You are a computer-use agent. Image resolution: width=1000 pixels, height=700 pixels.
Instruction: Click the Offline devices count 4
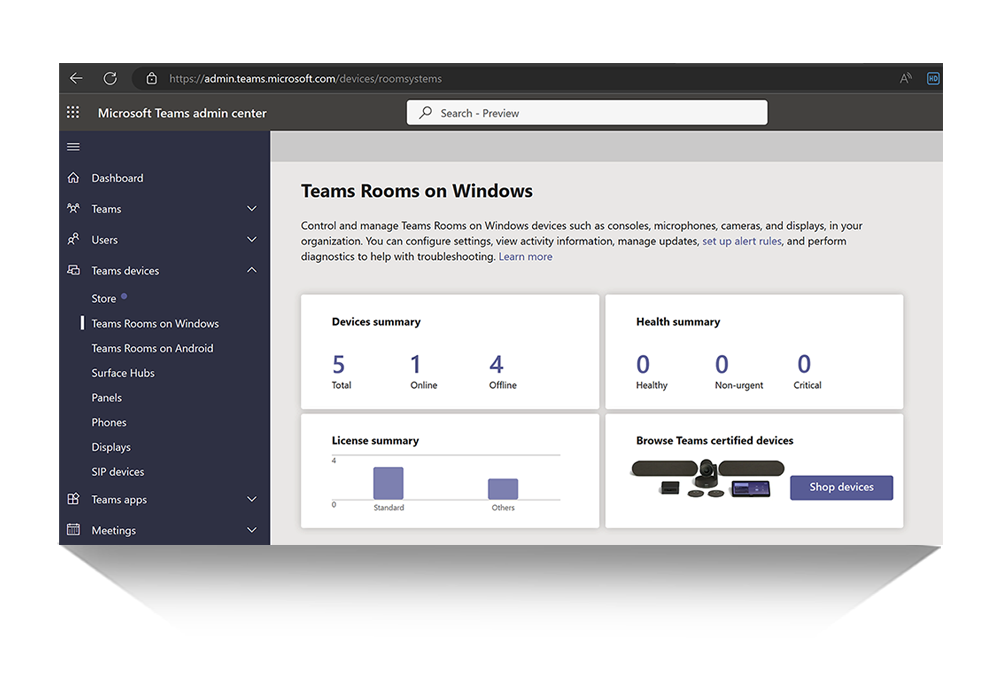pyautogui.click(x=496, y=365)
